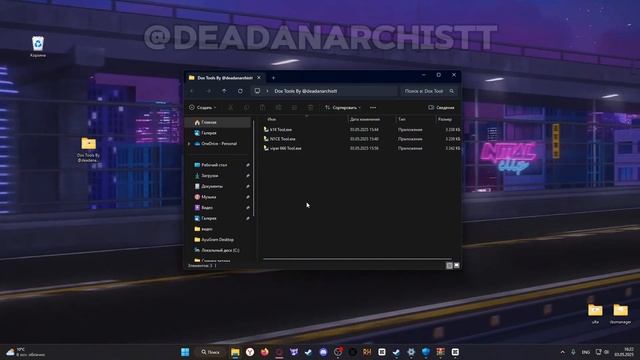Switch to large thumbnails view in status bar

pos(457,266)
